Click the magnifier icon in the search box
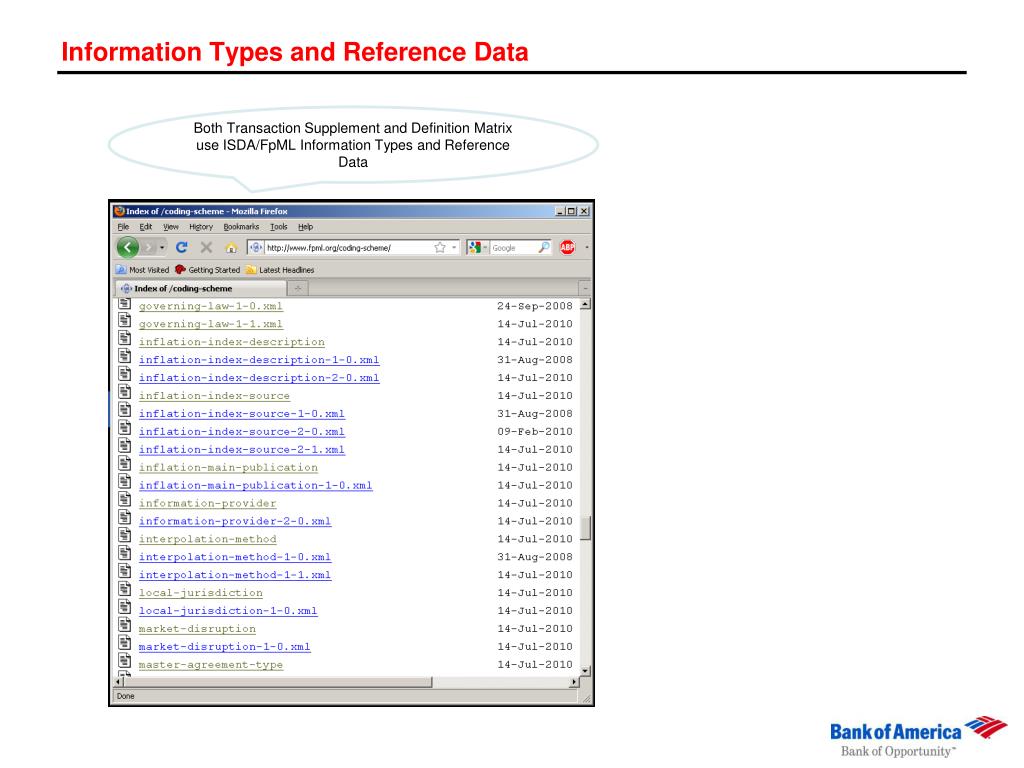The height and width of the screenshot is (768, 1024). [543, 248]
